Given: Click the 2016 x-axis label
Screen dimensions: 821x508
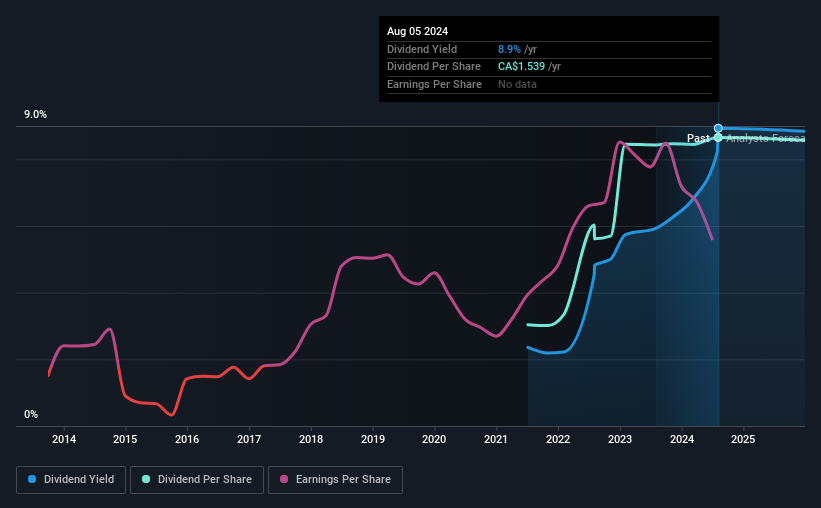Looking at the screenshot, I should (187, 439).
